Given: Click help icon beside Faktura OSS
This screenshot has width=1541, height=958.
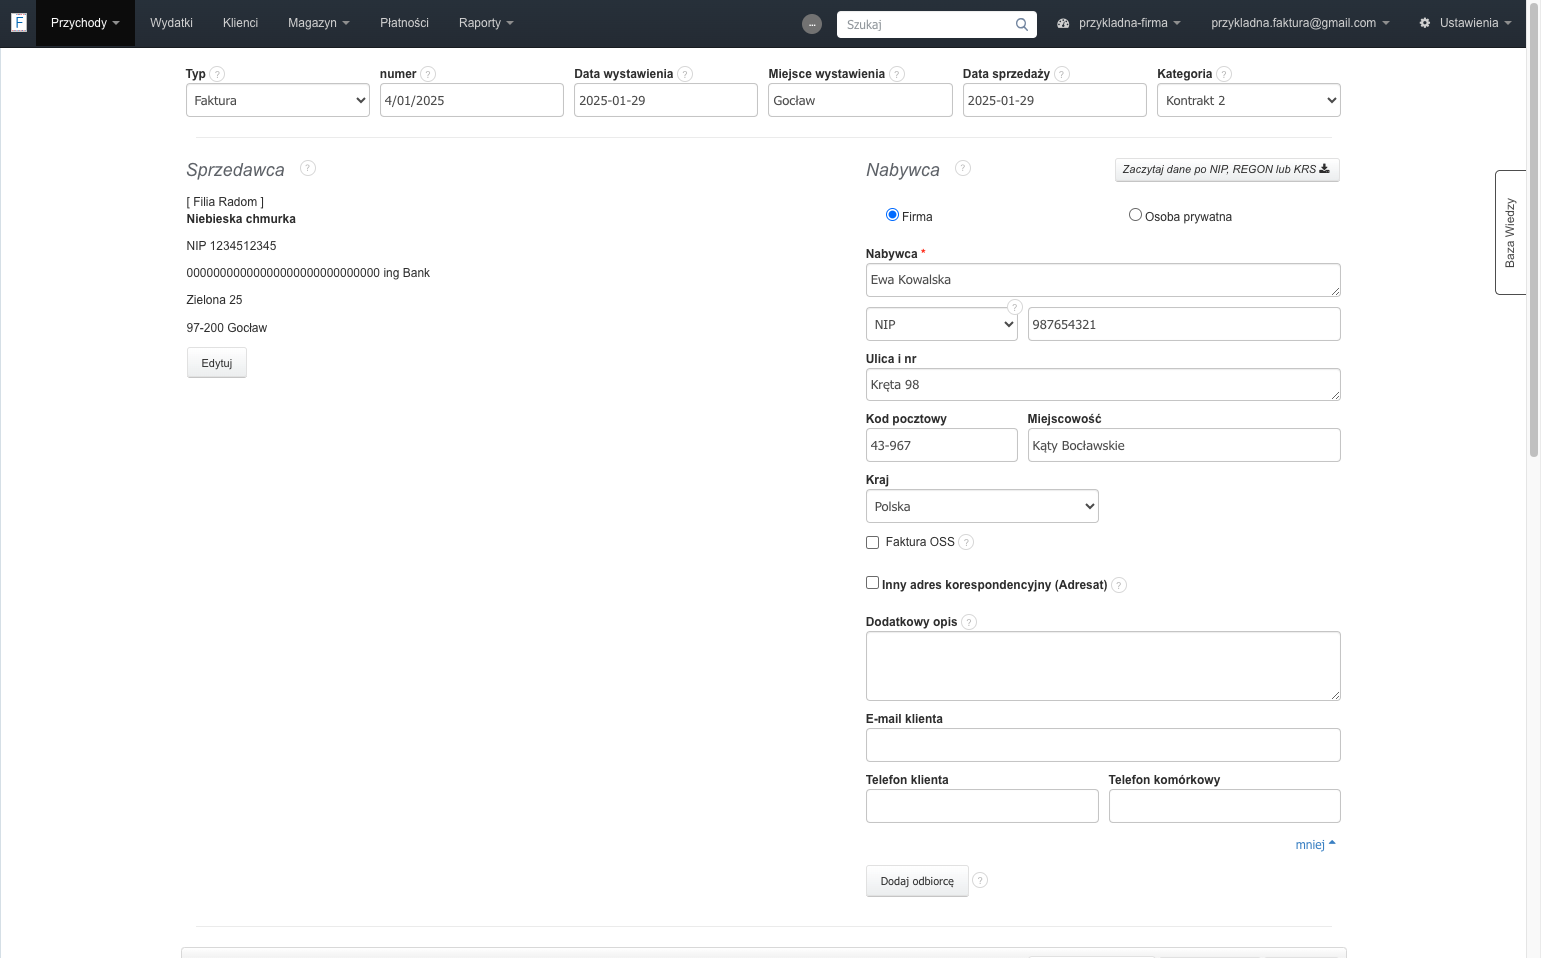Looking at the screenshot, I should point(966,542).
